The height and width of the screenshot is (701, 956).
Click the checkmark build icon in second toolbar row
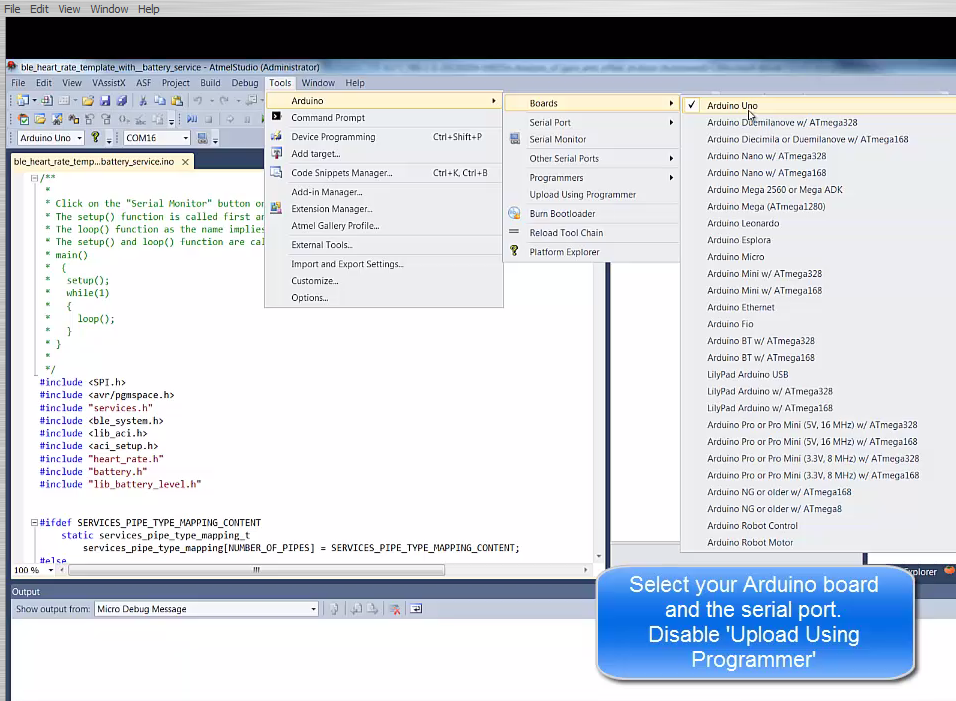tap(23, 119)
